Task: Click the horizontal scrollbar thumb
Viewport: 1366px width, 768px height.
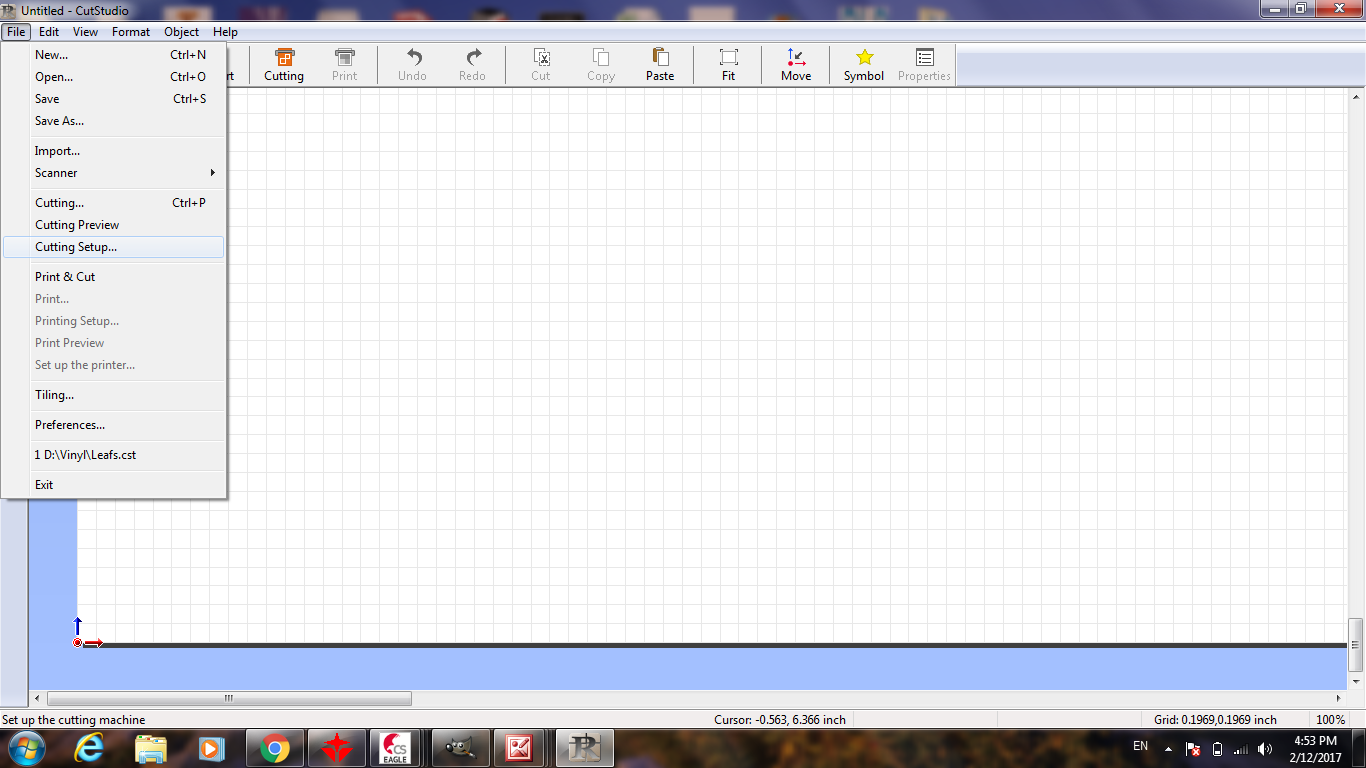Action: coord(229,698)
